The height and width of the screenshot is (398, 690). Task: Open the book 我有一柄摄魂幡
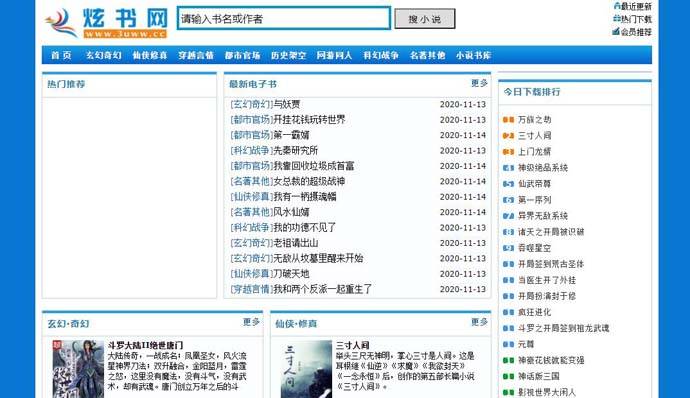pos(305,197)
